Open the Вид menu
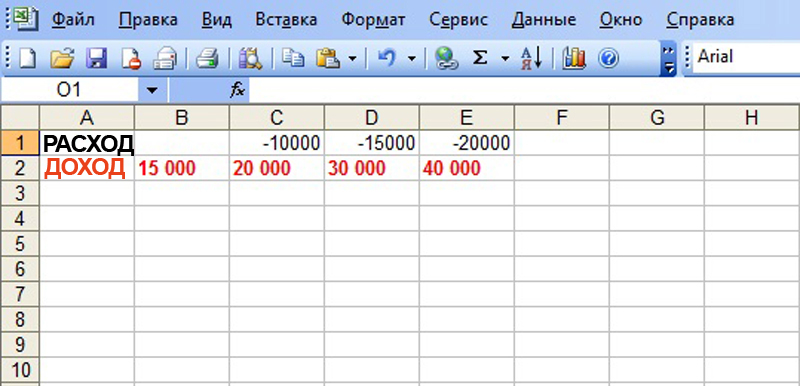This screenshot has height=386, width=800. point(217,19)
